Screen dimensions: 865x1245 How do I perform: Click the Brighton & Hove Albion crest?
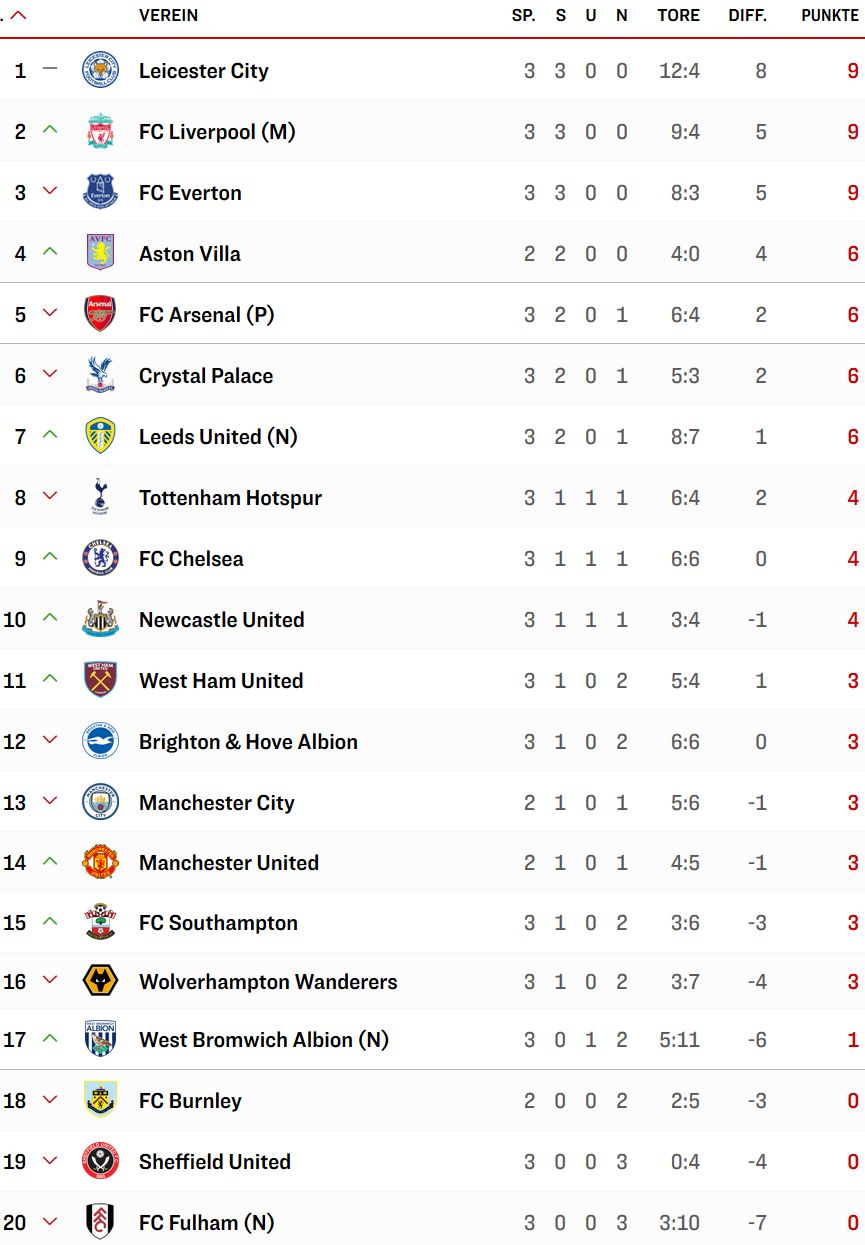(100, 741)
